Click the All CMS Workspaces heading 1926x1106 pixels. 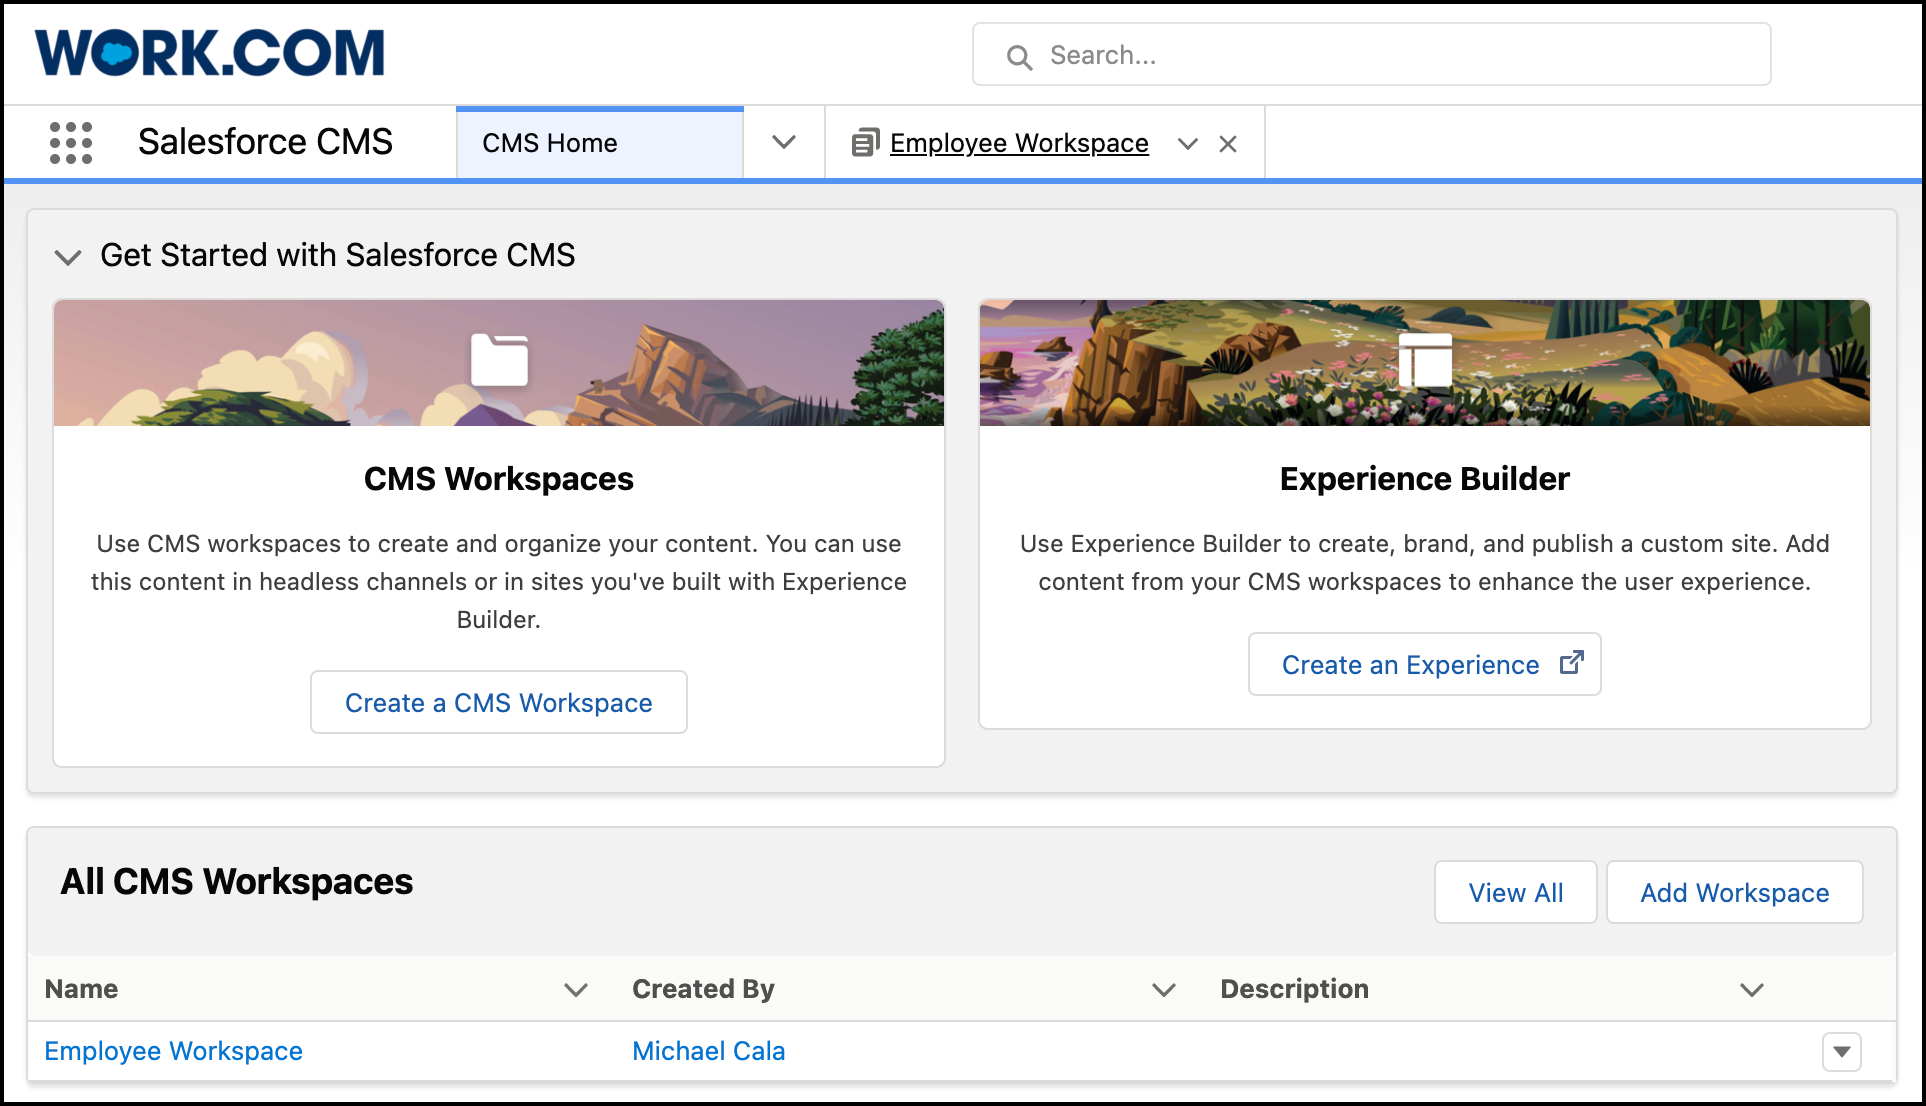pyautogui.click(x=237, y=881)
